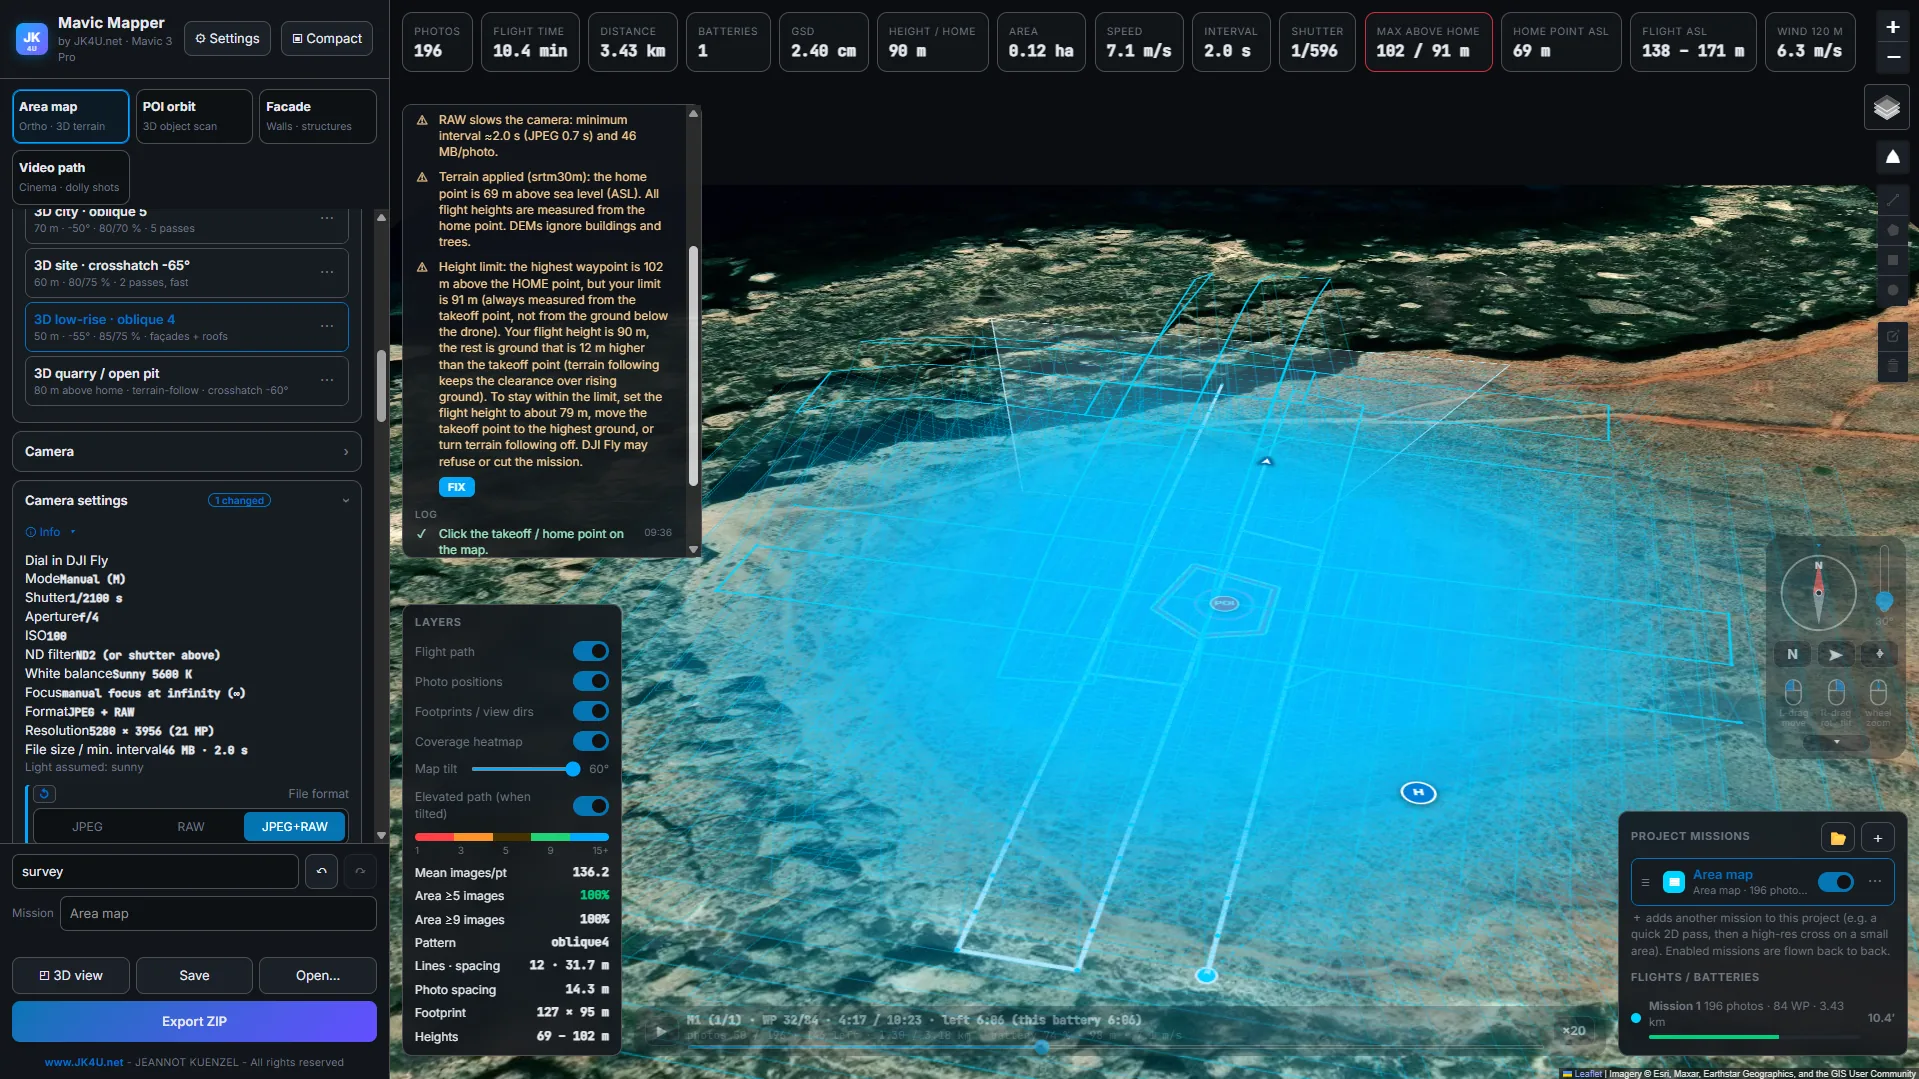Click the JK4U app logo
The height and width of the screenshot is (1079, 1919).
pyautogui.click(x=32, y=38)
